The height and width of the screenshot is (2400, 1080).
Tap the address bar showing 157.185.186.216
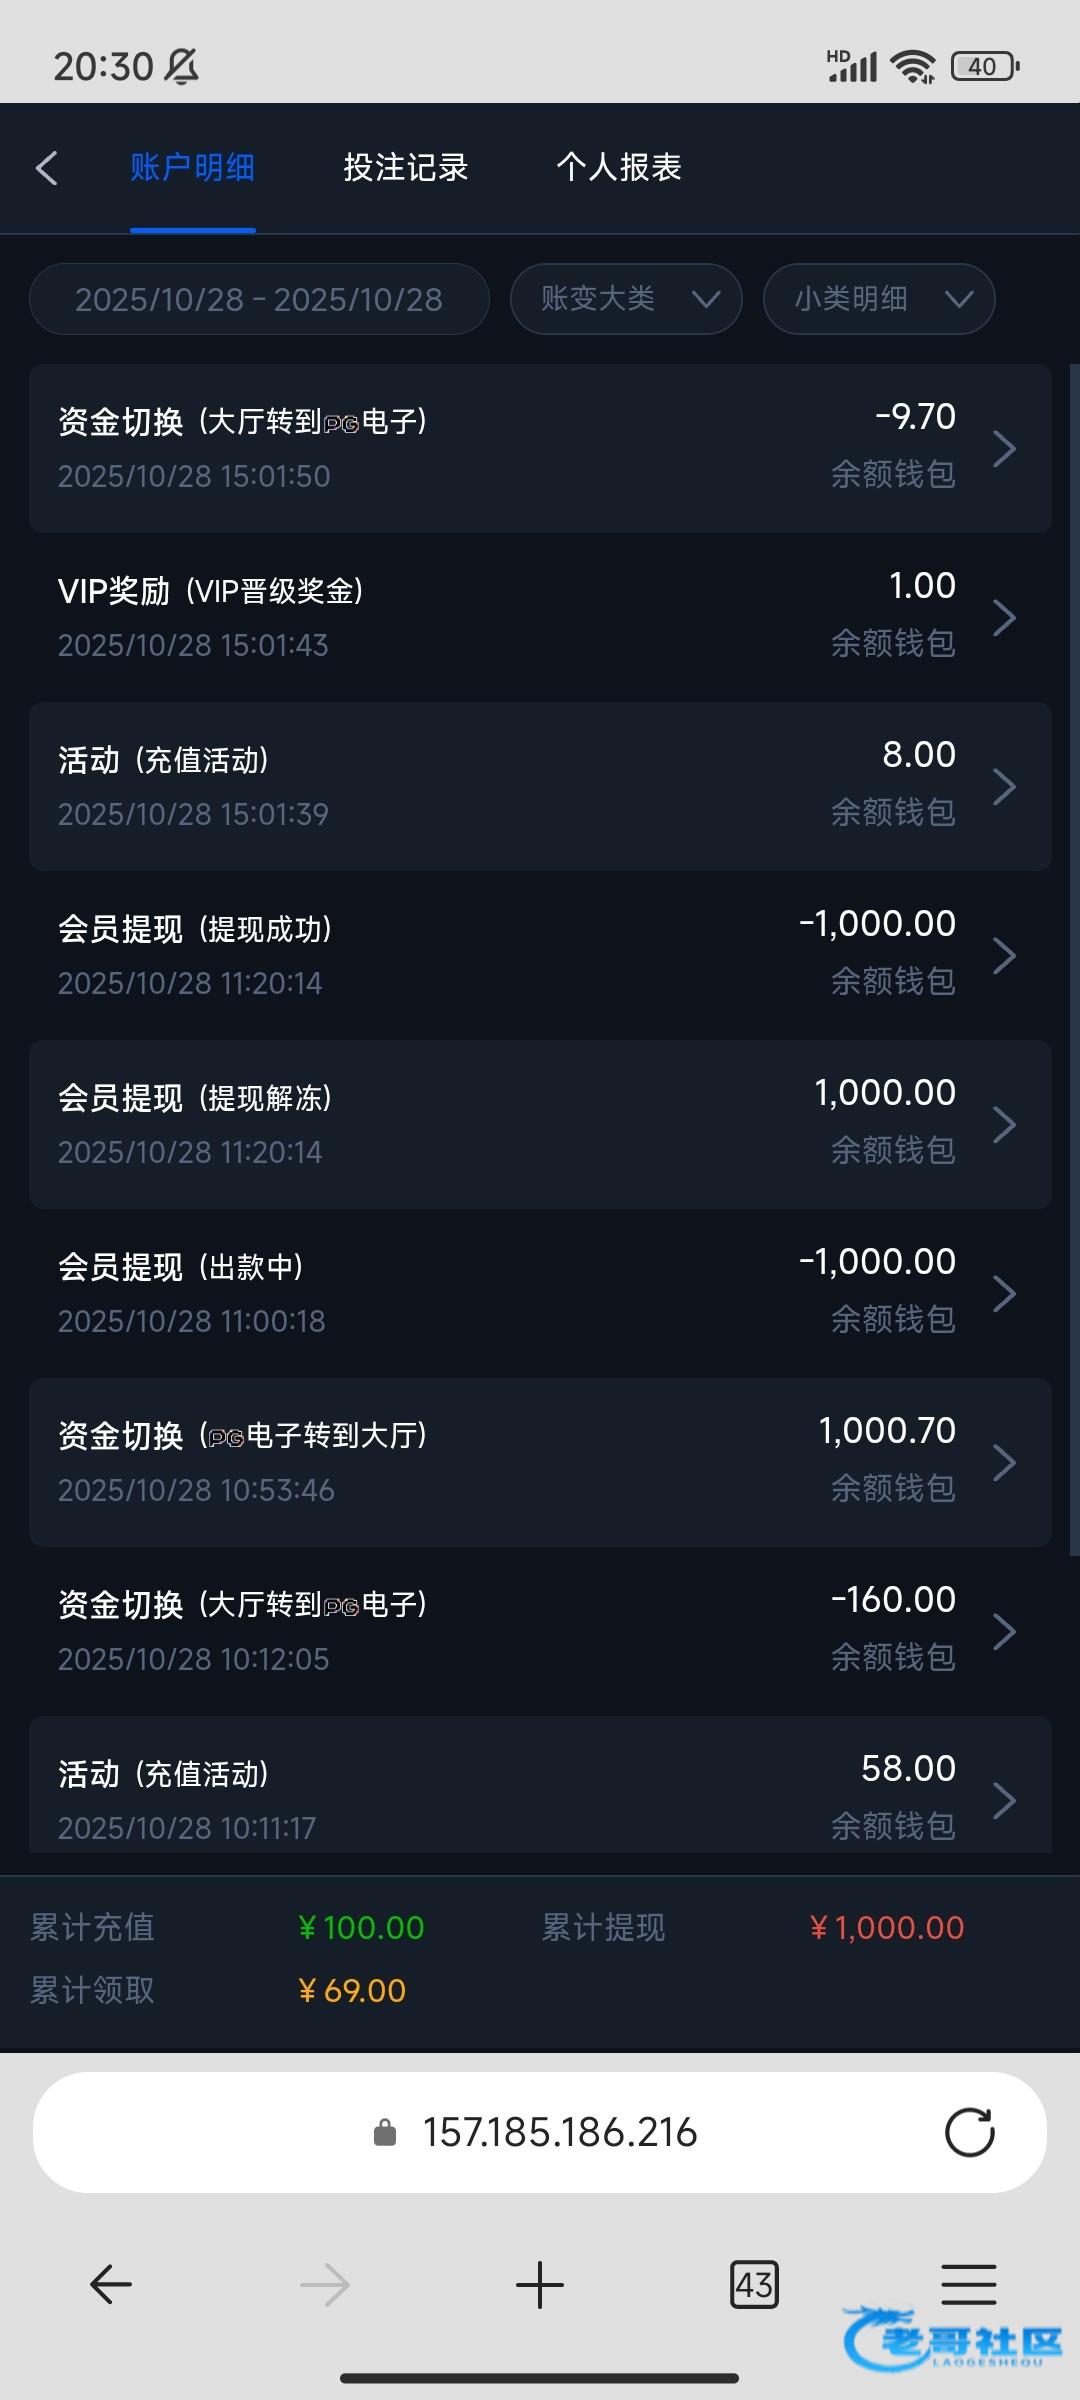click(558, 2133)
